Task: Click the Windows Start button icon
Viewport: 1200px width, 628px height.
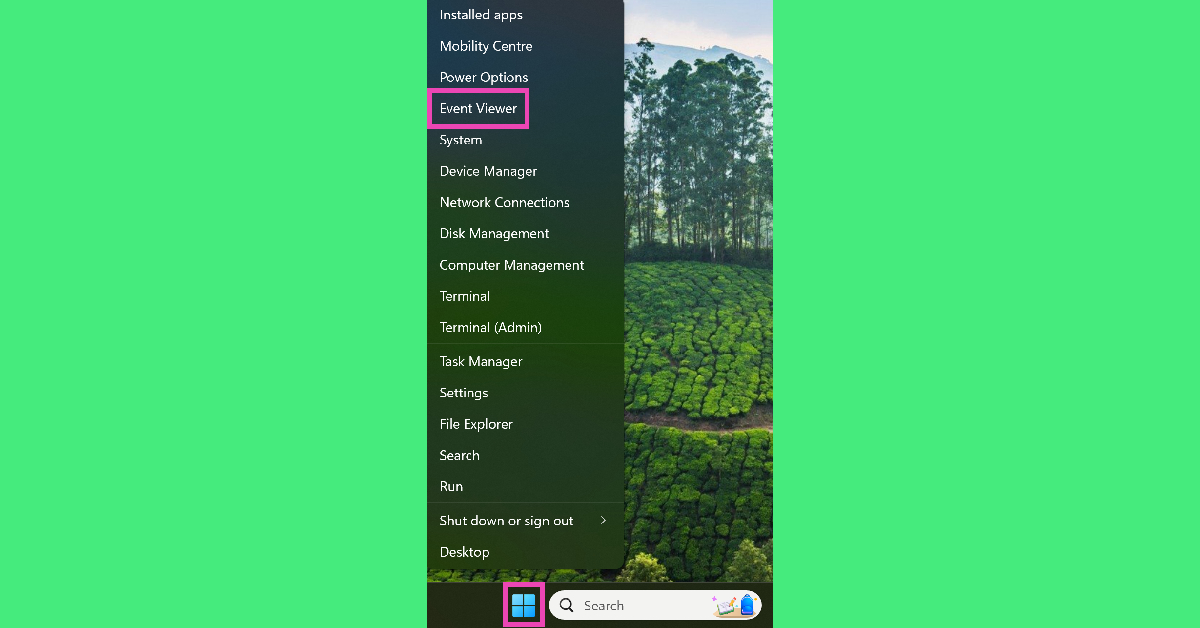Action: pyautogui.click(x=524, y=605)
